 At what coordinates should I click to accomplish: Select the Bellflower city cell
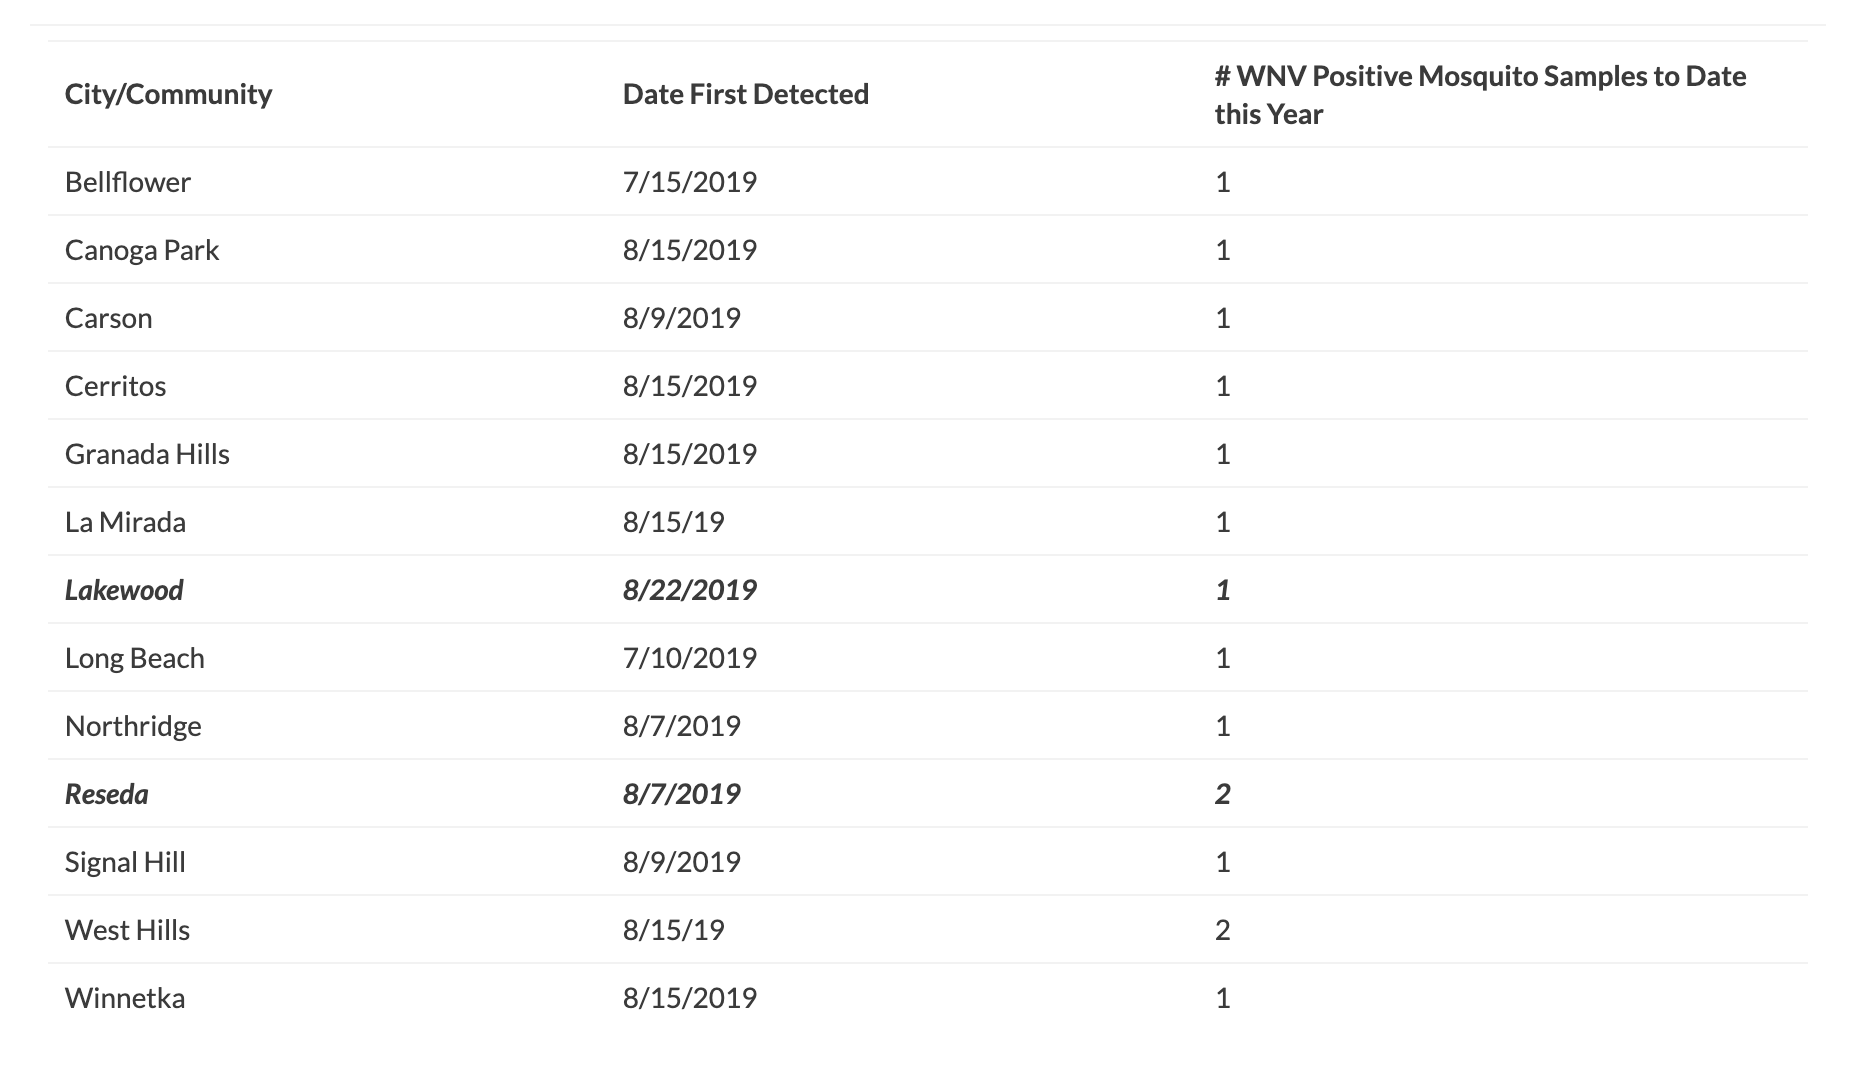point(127,182)
